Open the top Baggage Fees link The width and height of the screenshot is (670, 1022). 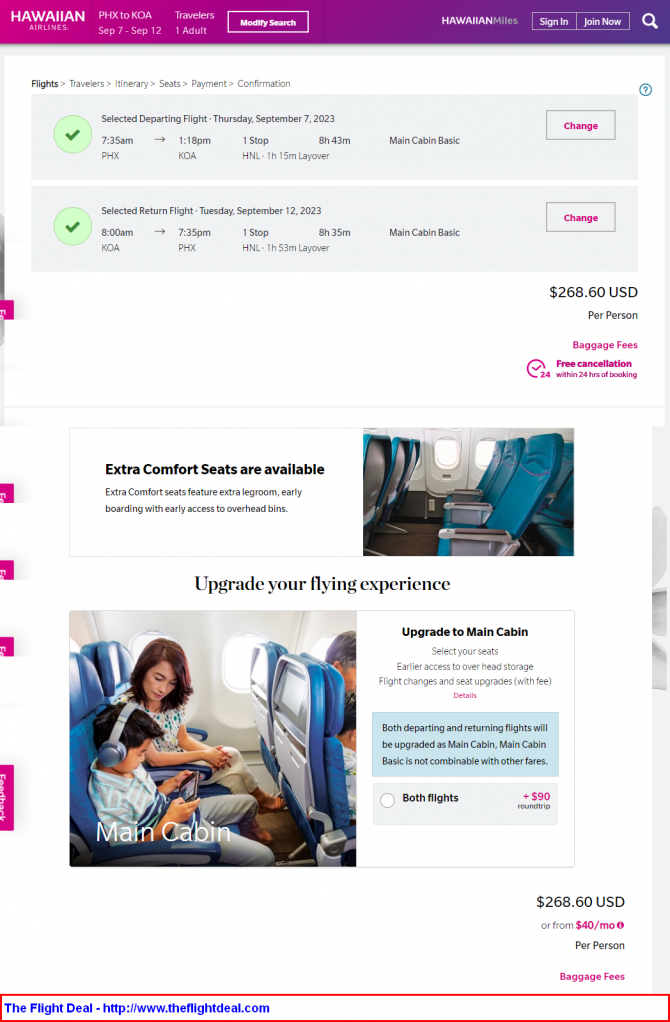point(605,345)
